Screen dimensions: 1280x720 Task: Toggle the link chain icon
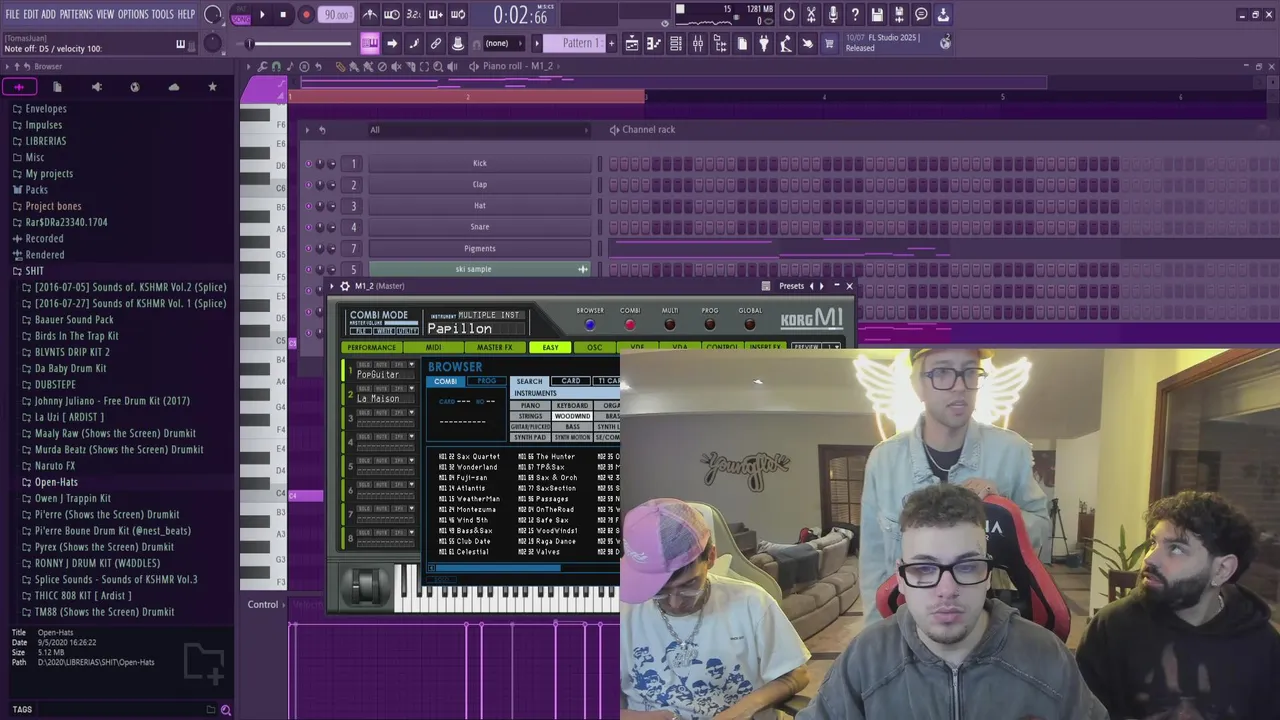[x=436, y=43]
